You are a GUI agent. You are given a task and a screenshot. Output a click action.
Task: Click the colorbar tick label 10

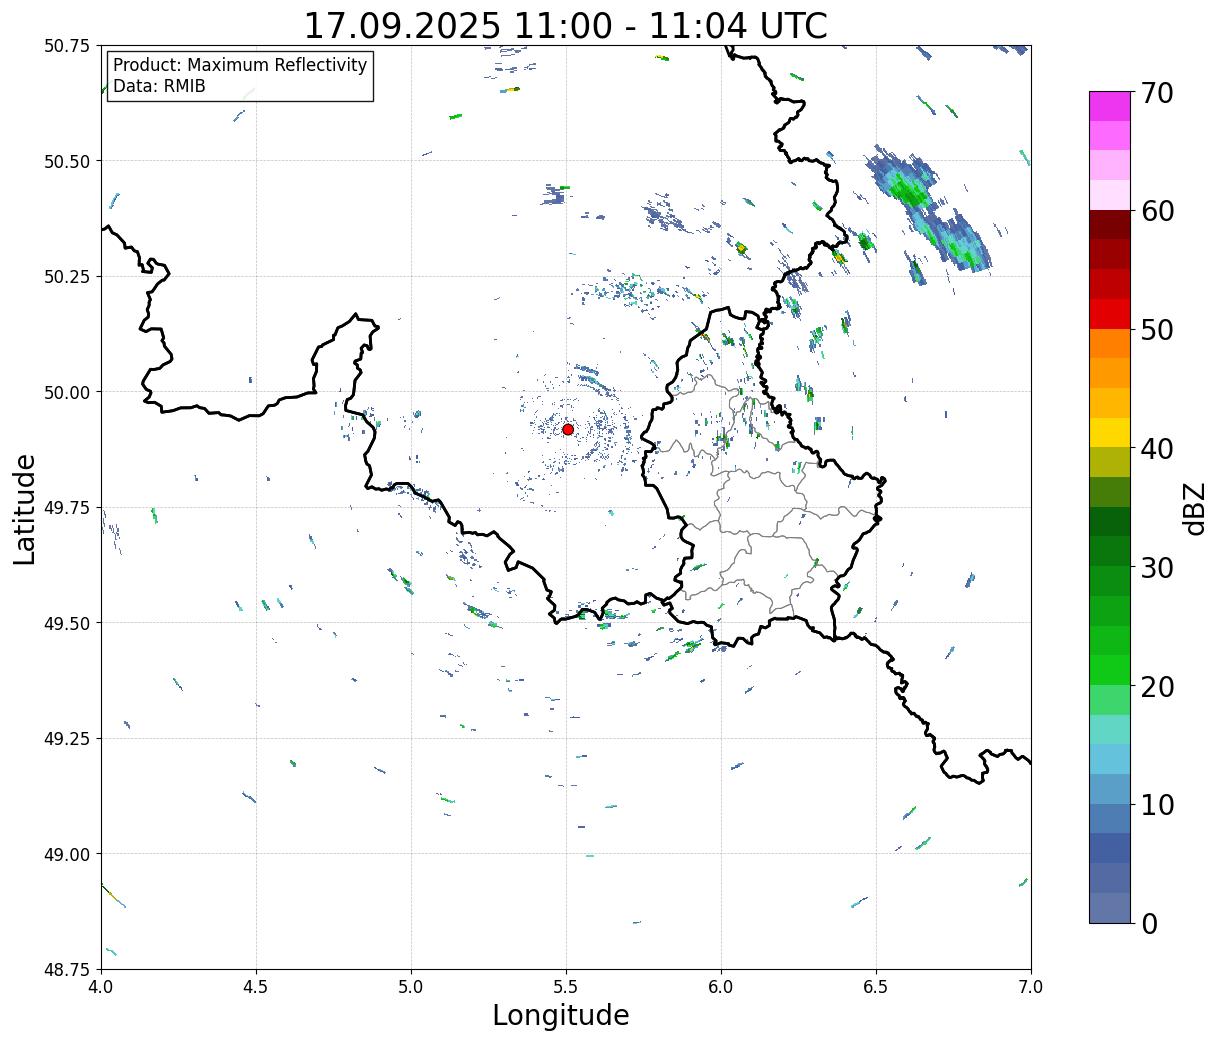coord(1157,805)
